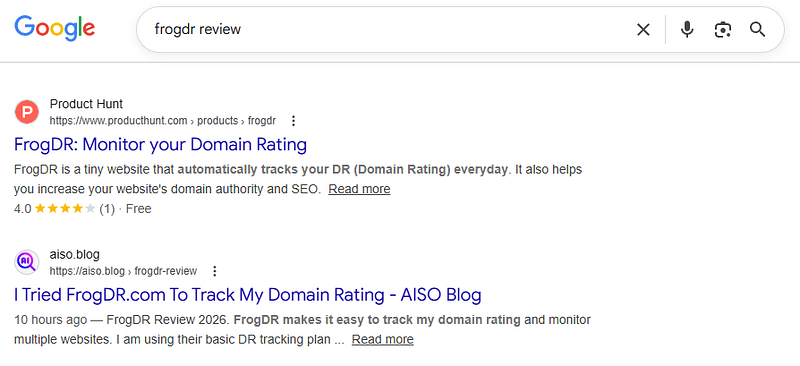Screen dimensions: 800x366
Task: Click the aiso.blog favicon
Action: (x=27, y=262)
